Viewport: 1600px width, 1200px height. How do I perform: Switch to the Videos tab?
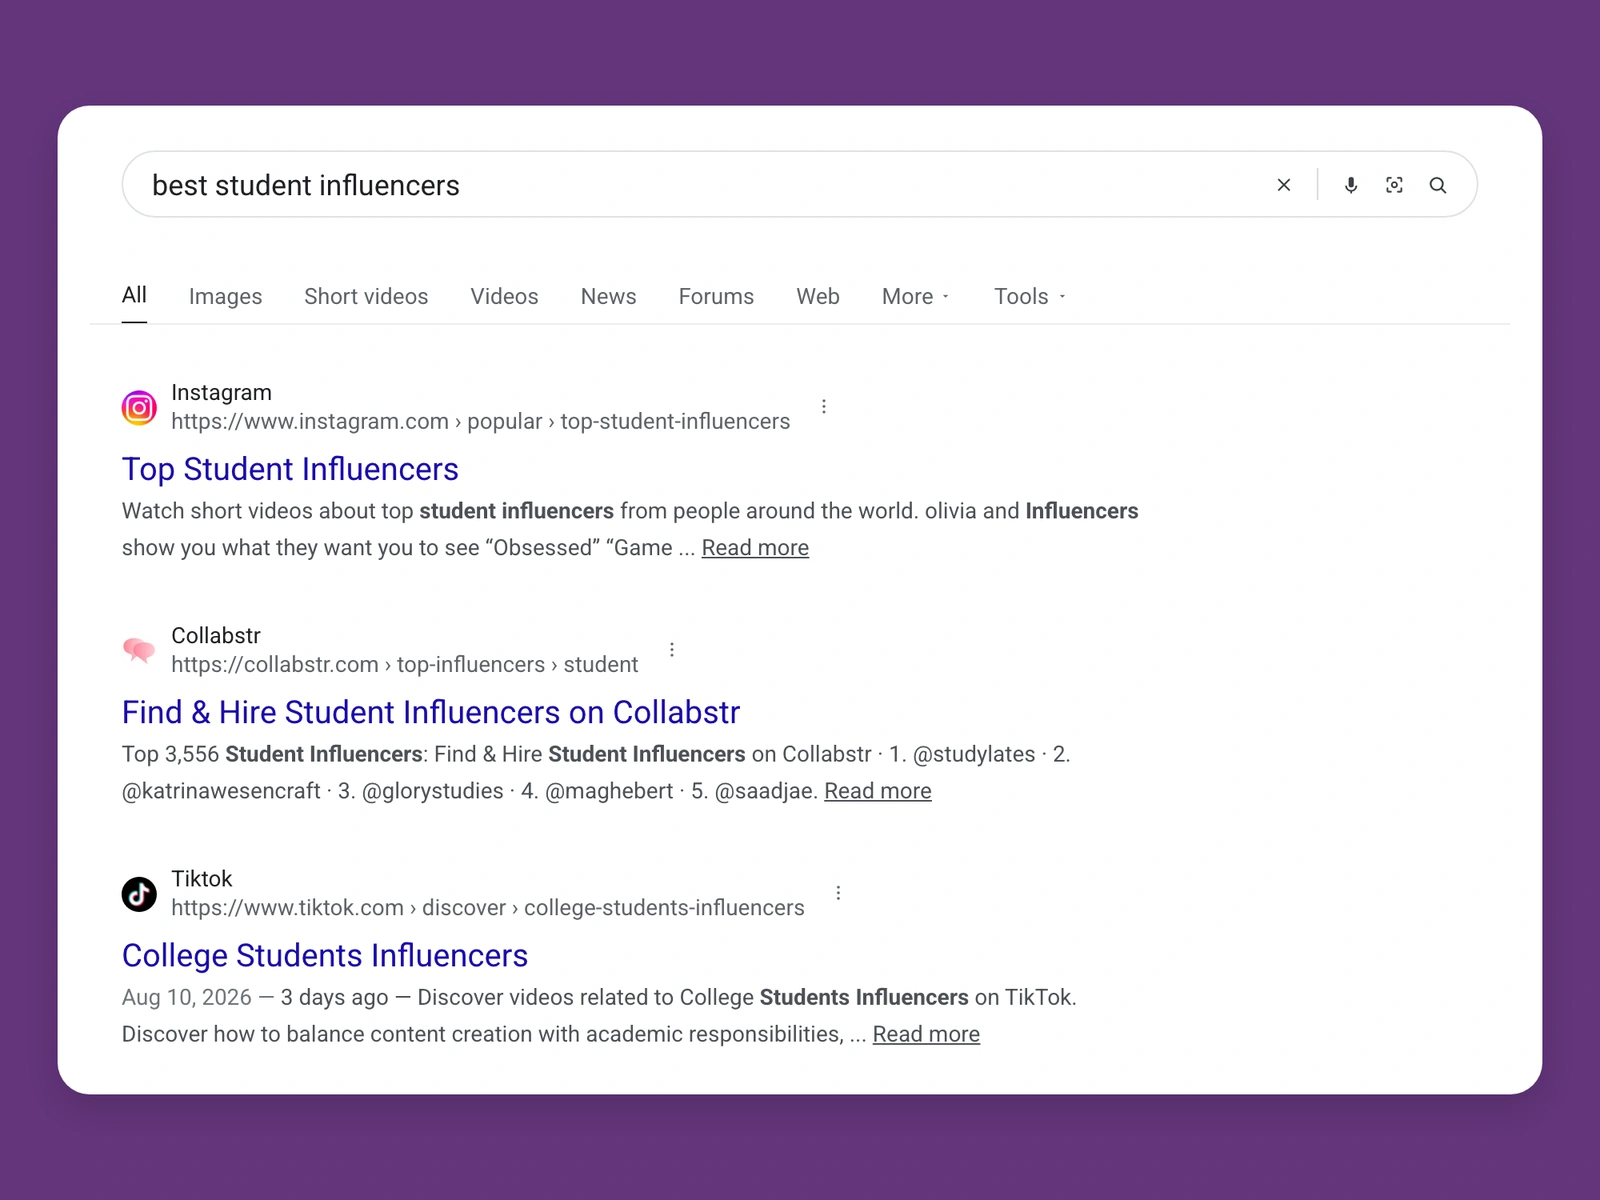tap(504, 296)
